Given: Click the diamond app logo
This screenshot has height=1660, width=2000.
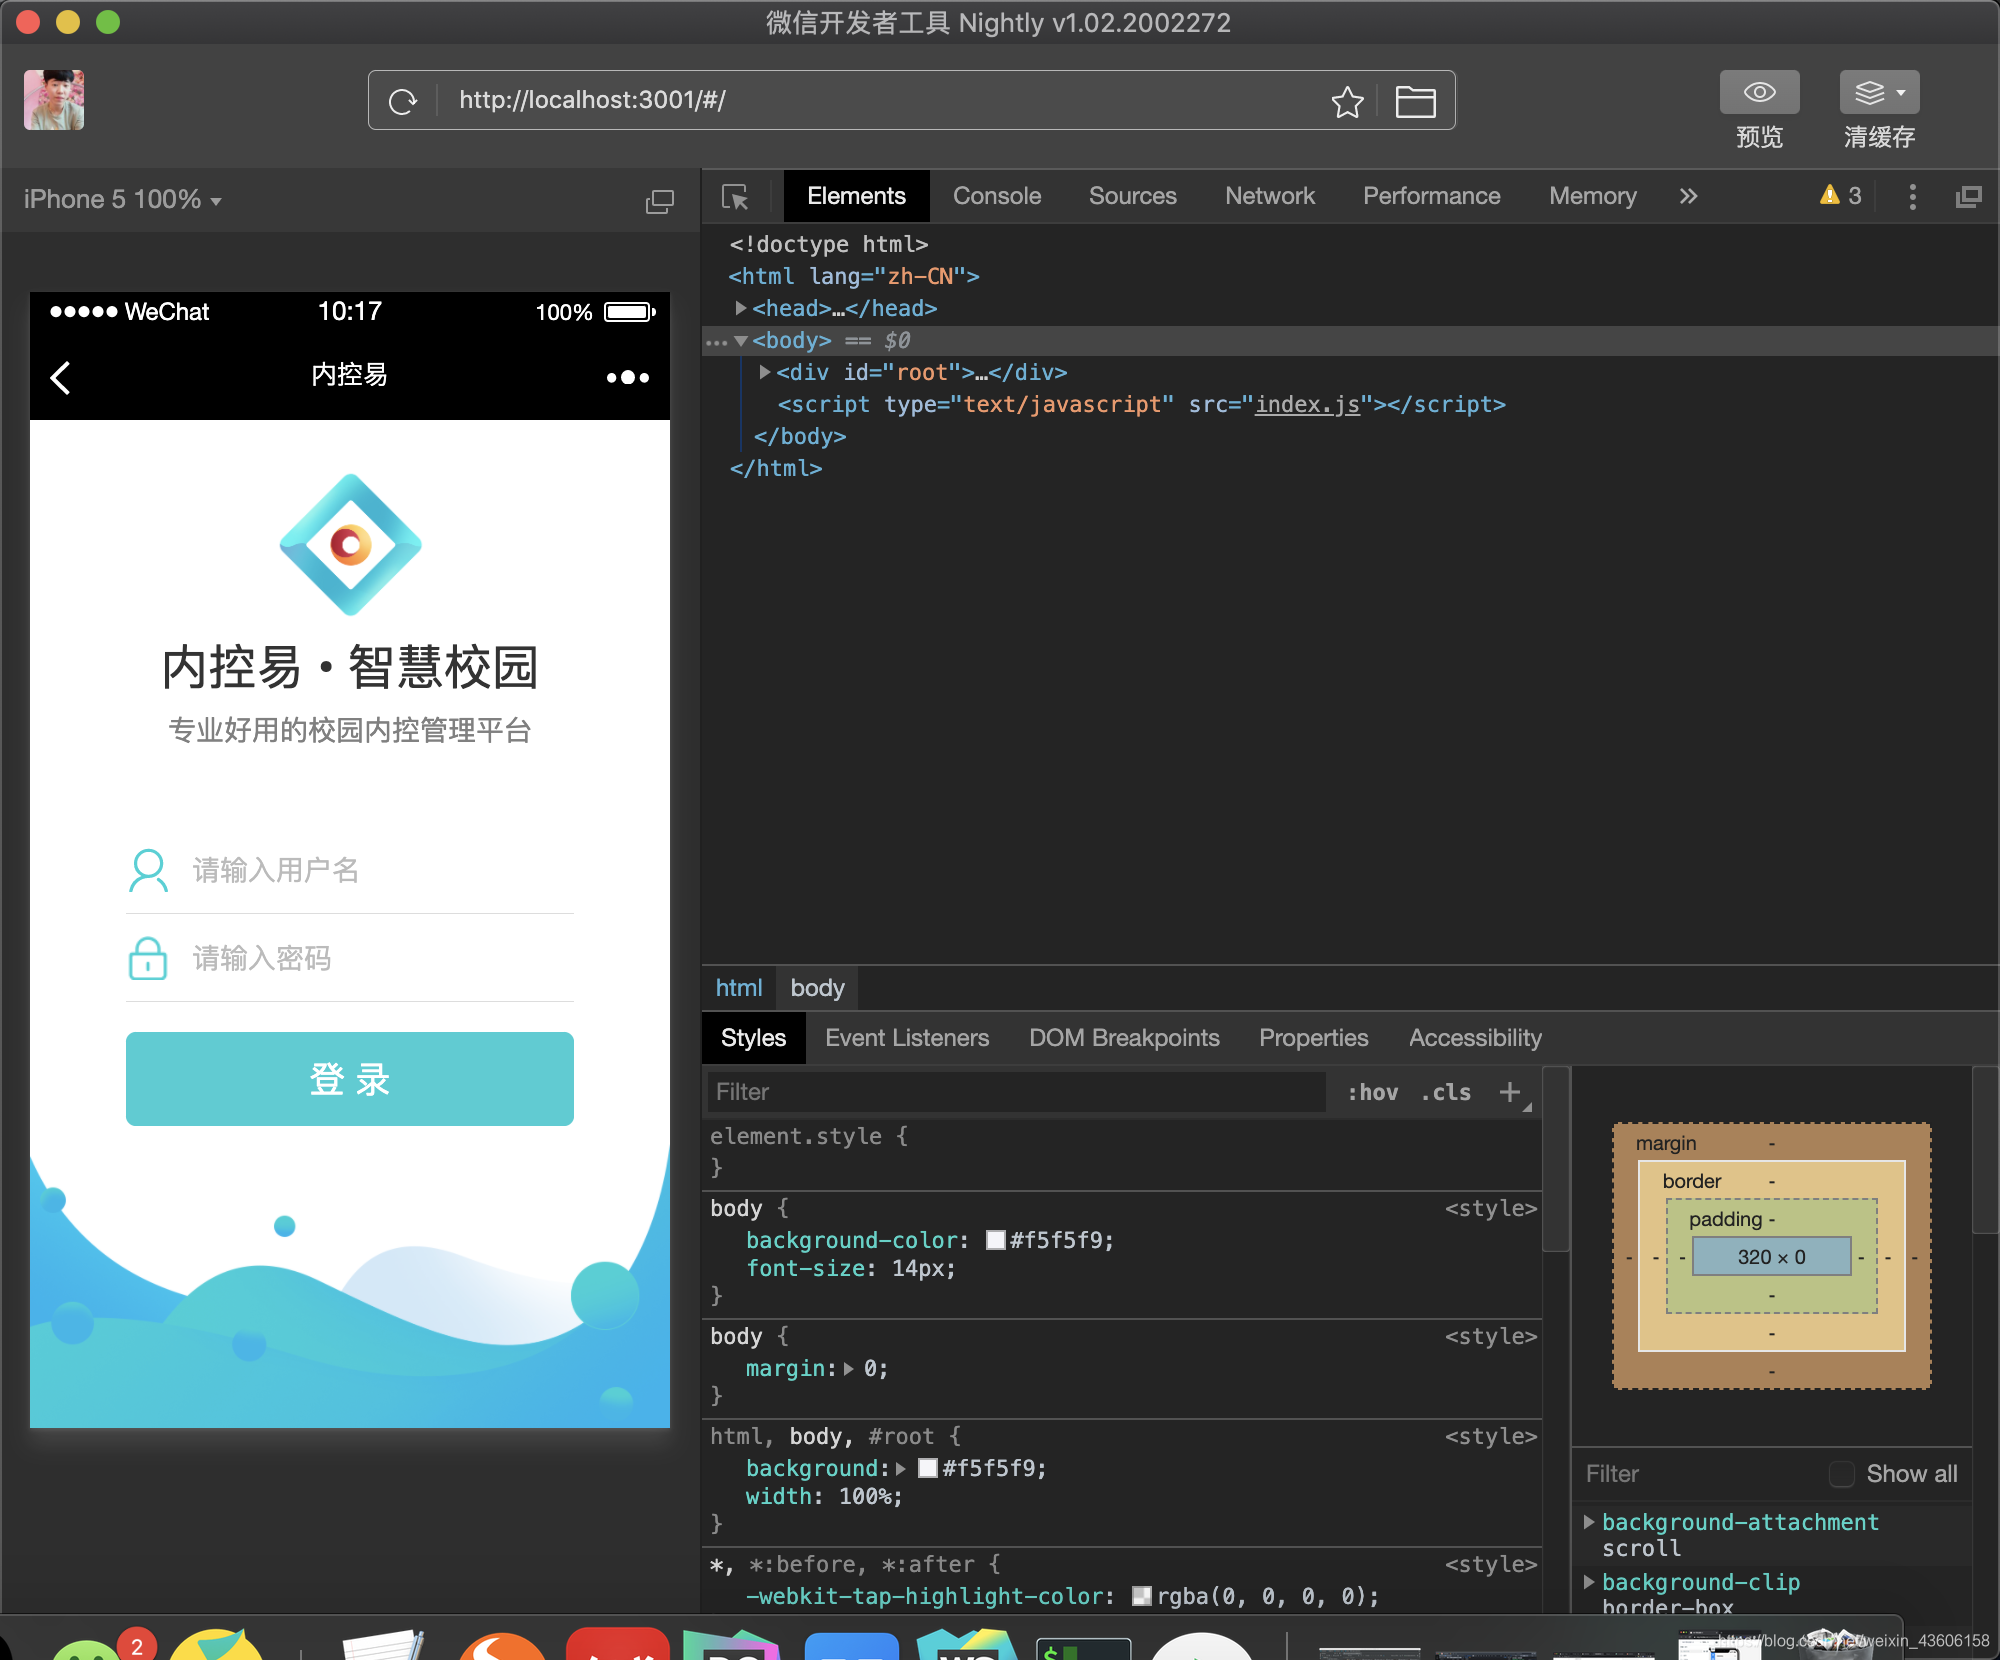Looking at the screenshot, I should click(350, 545).
